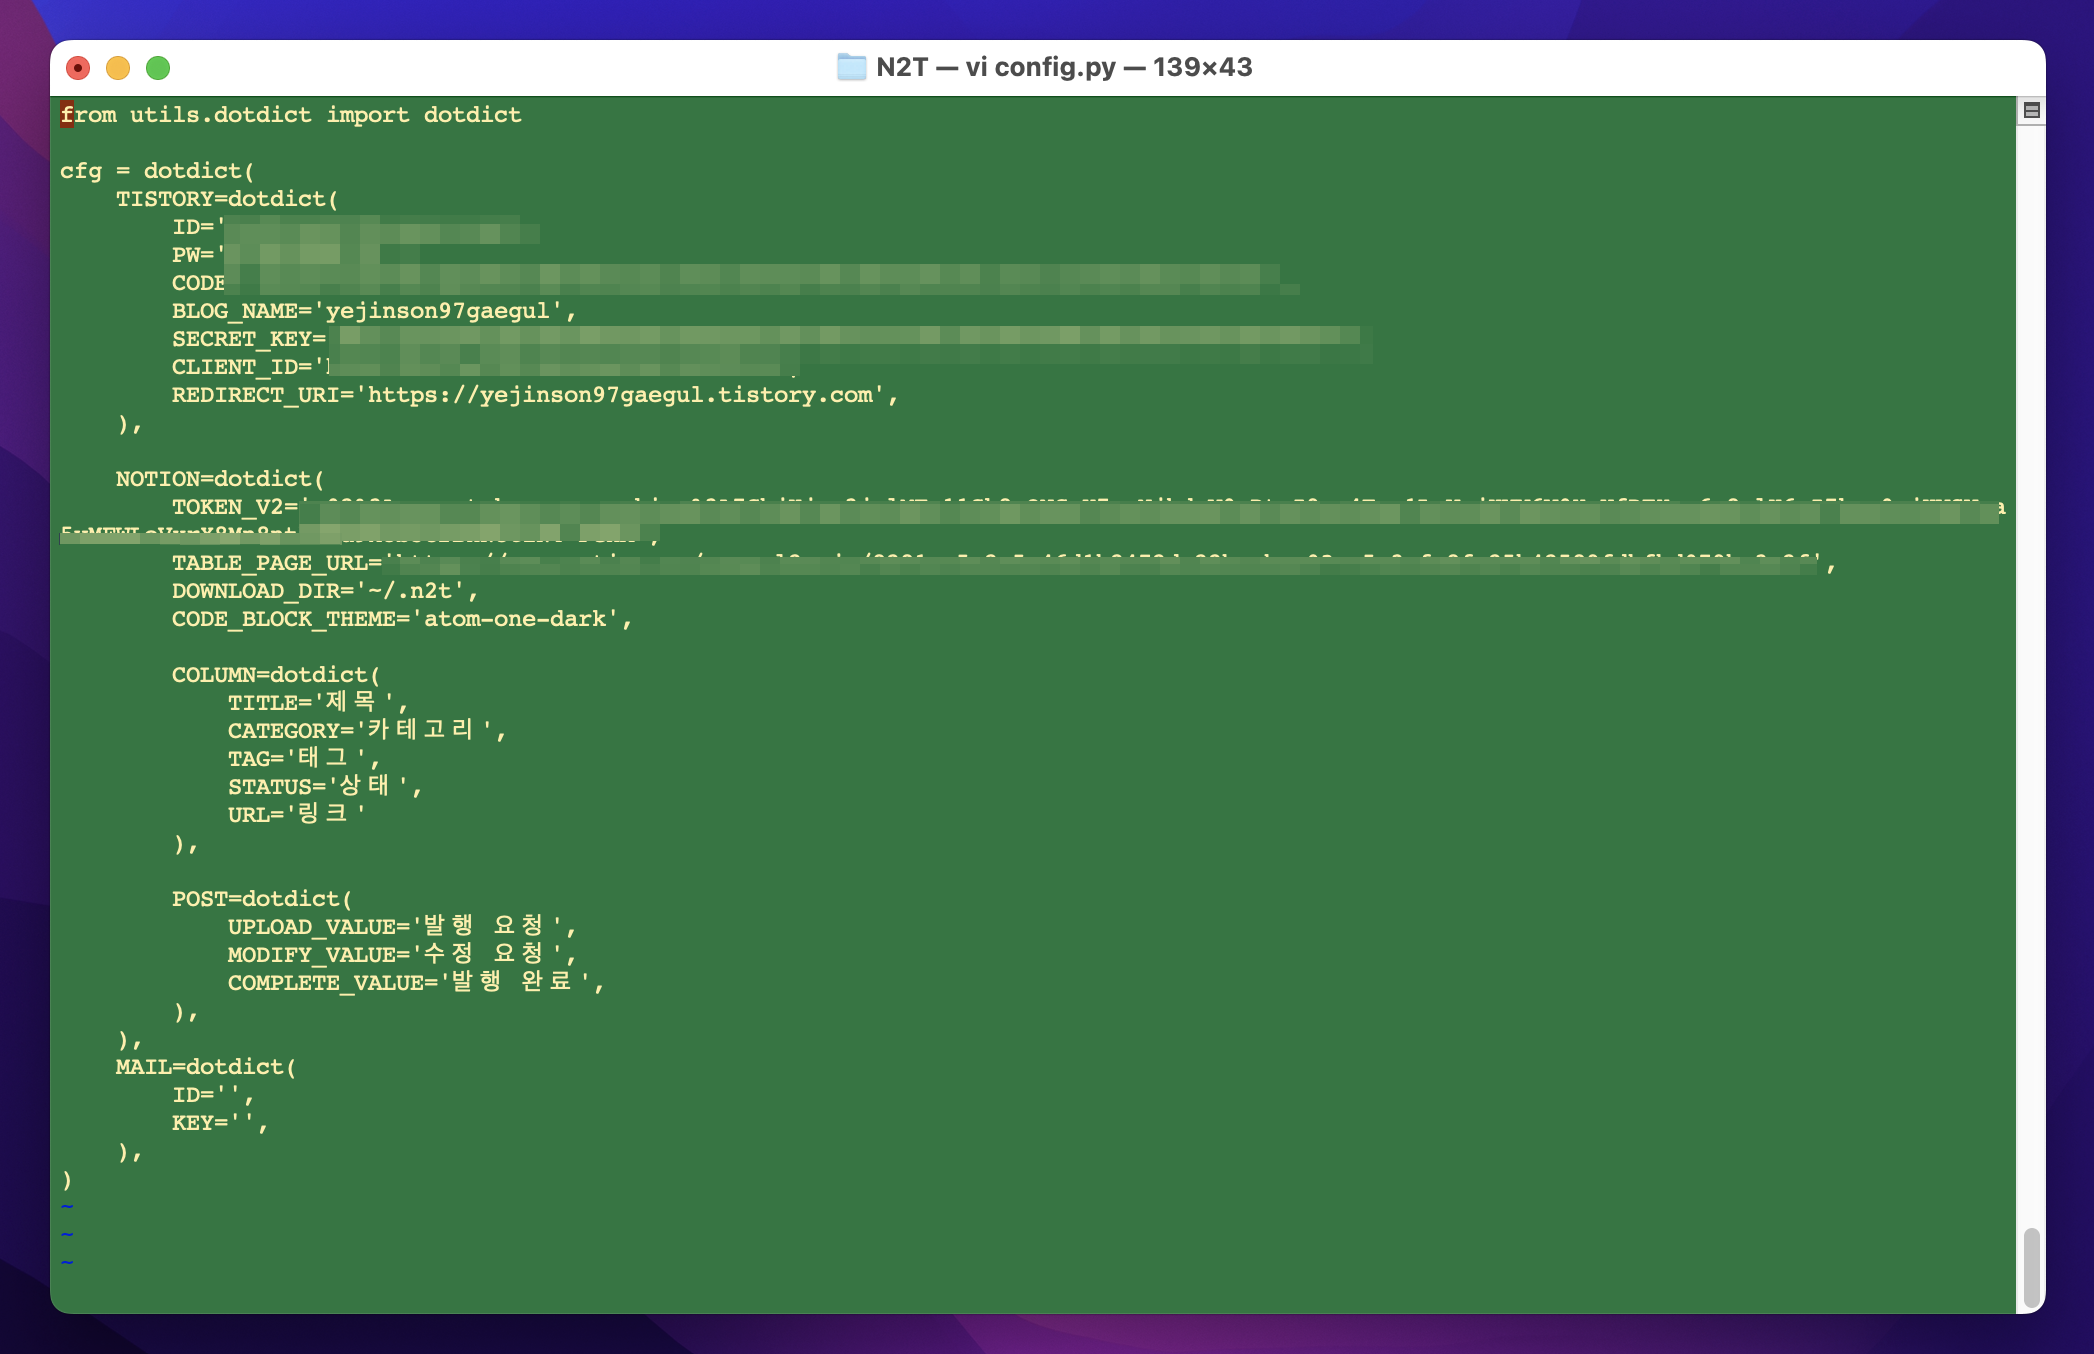Screen dimensions: 2094x1354
Task: Click the TABLE_PAGE_URL= label
Action: tap(277, 563)
